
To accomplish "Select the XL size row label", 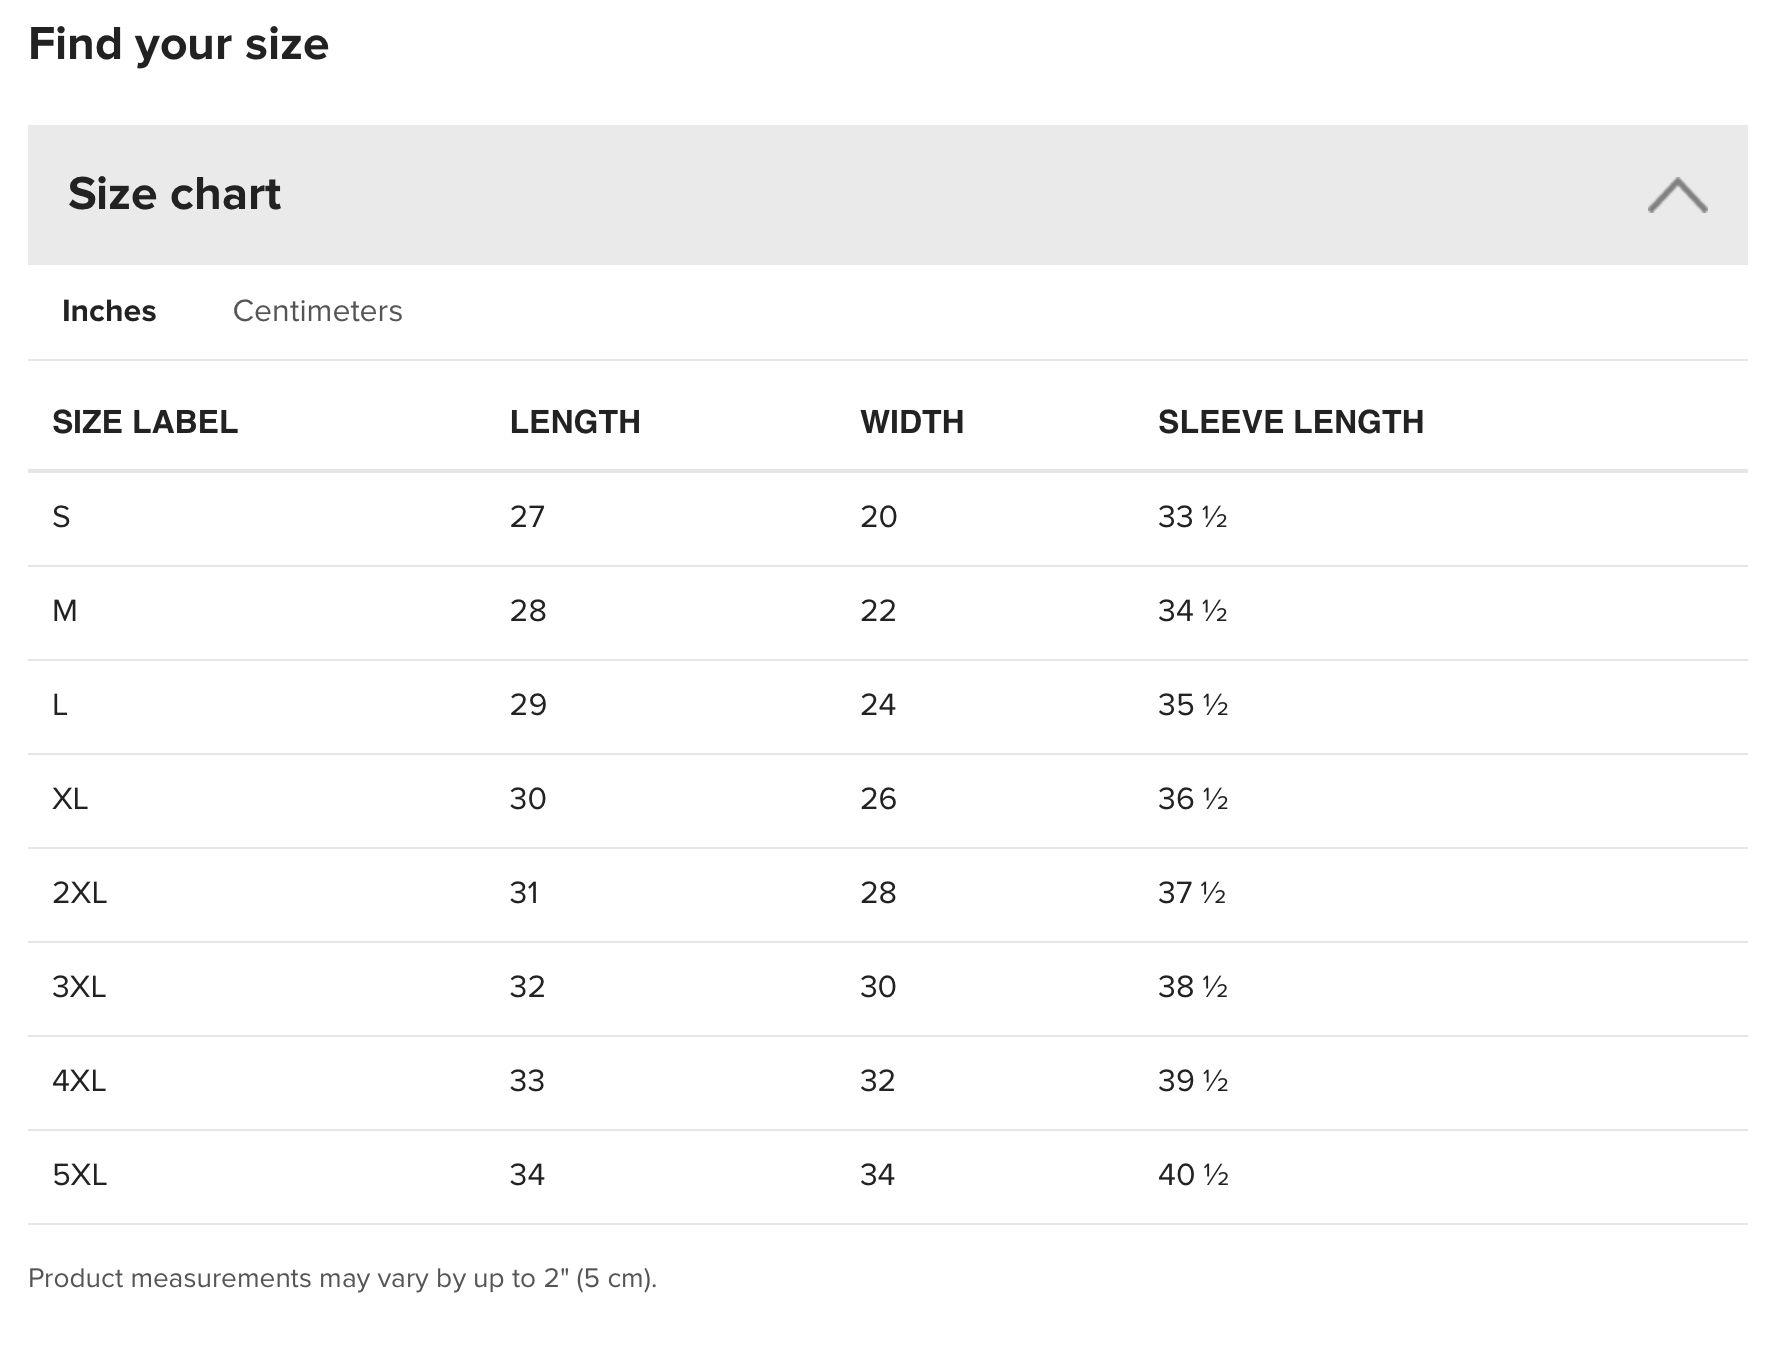I will point(70,799).
